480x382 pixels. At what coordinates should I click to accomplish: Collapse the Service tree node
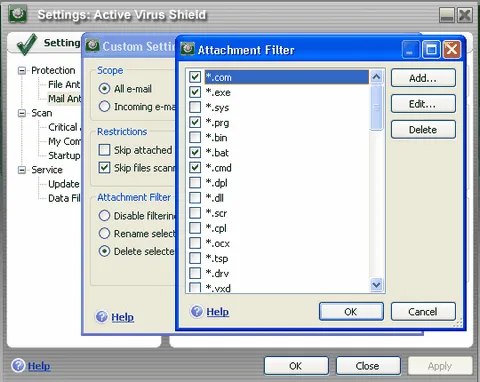pyautogui.click(x=22, y=170)
